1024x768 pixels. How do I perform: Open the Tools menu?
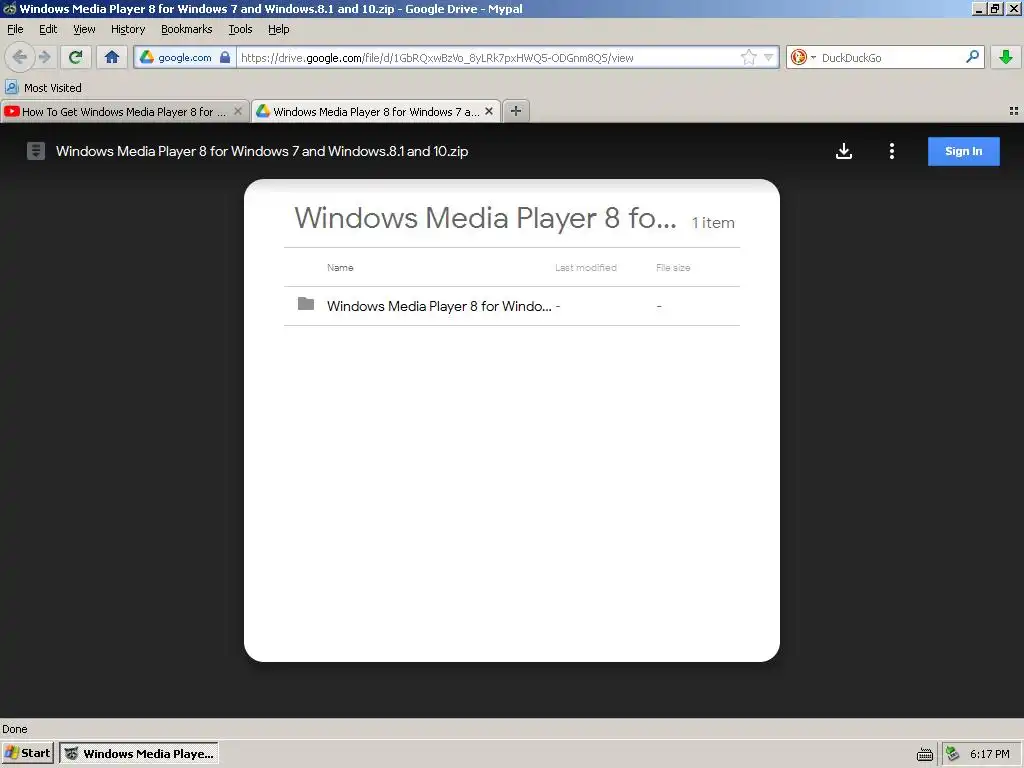(x=240, y=29)
